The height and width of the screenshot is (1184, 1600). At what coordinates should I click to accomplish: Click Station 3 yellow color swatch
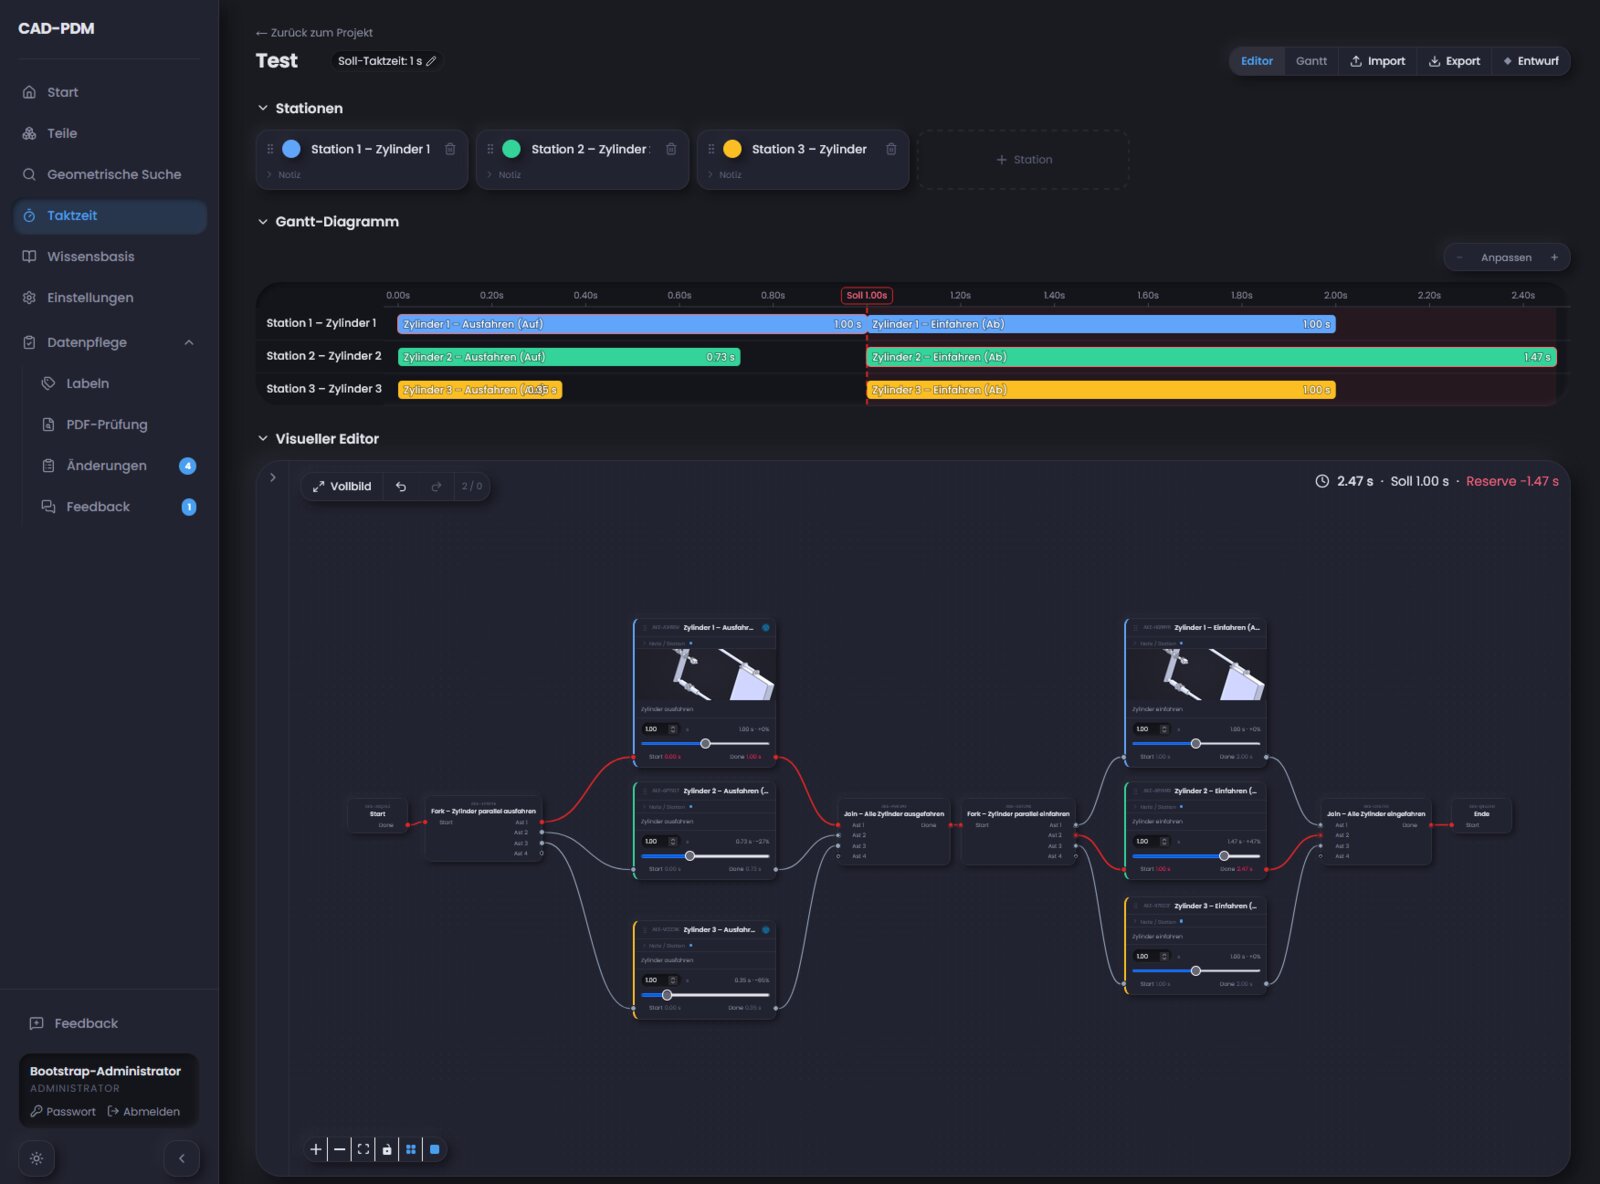[x=732, y=149]
